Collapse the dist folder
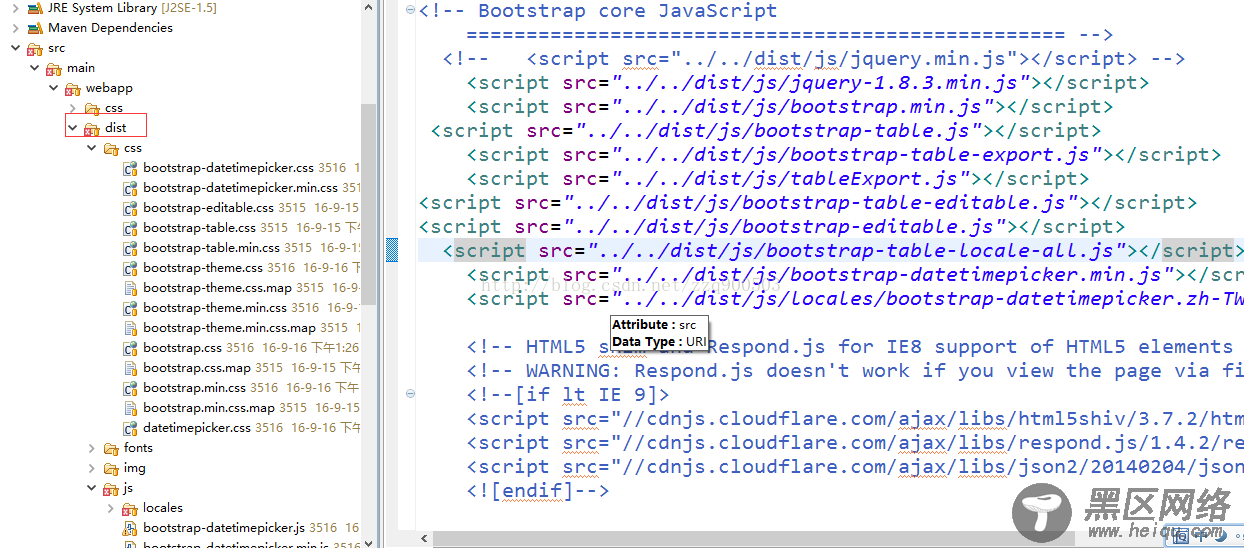 click(x=72, y=128)
